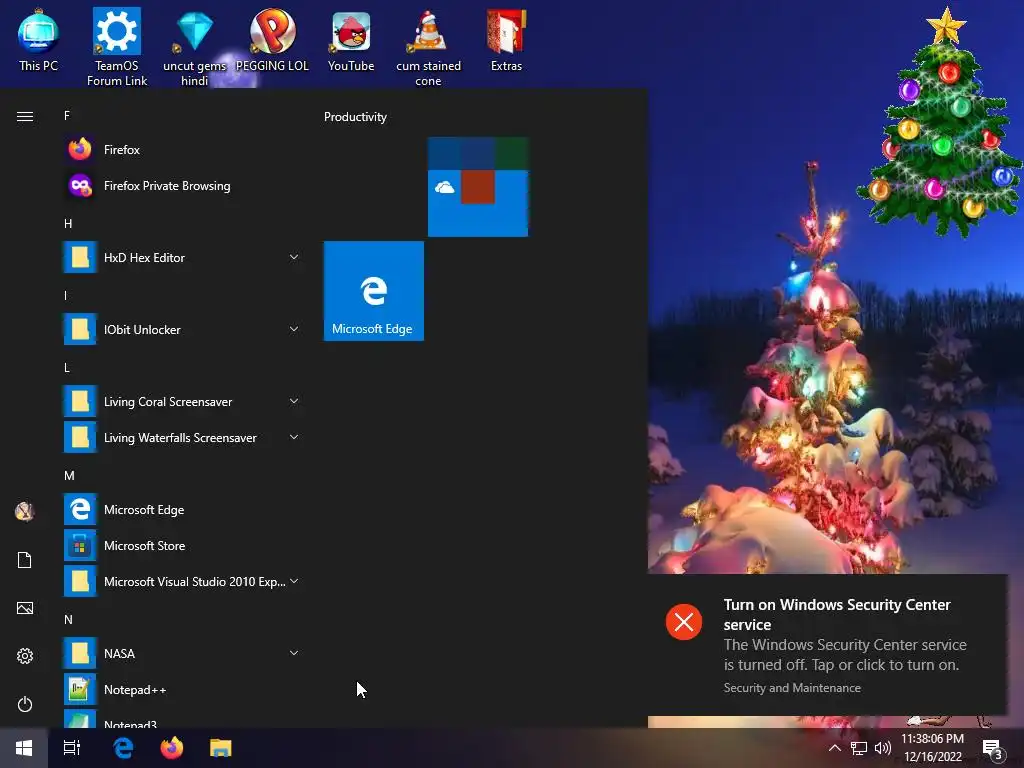The height and width of the screenshot is (768, 1024).
Task: Open Documents from Start sidebar
Action: pos(25,560)
